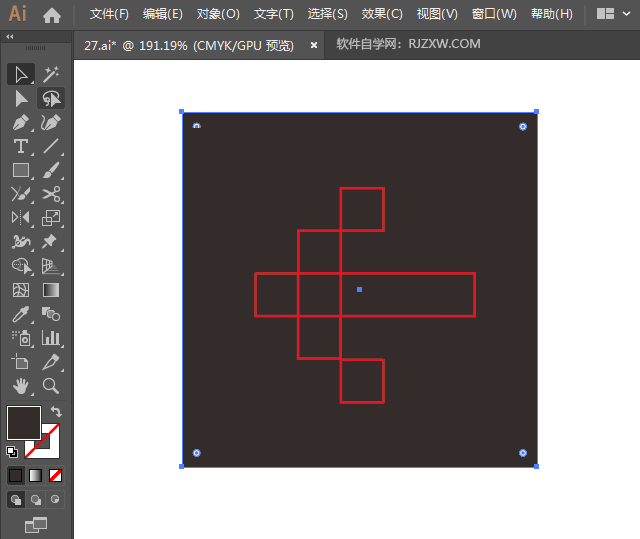This screenshot has width=640, height=539.
Task: Select the Direct Selection tool
Action: [21, 99]
